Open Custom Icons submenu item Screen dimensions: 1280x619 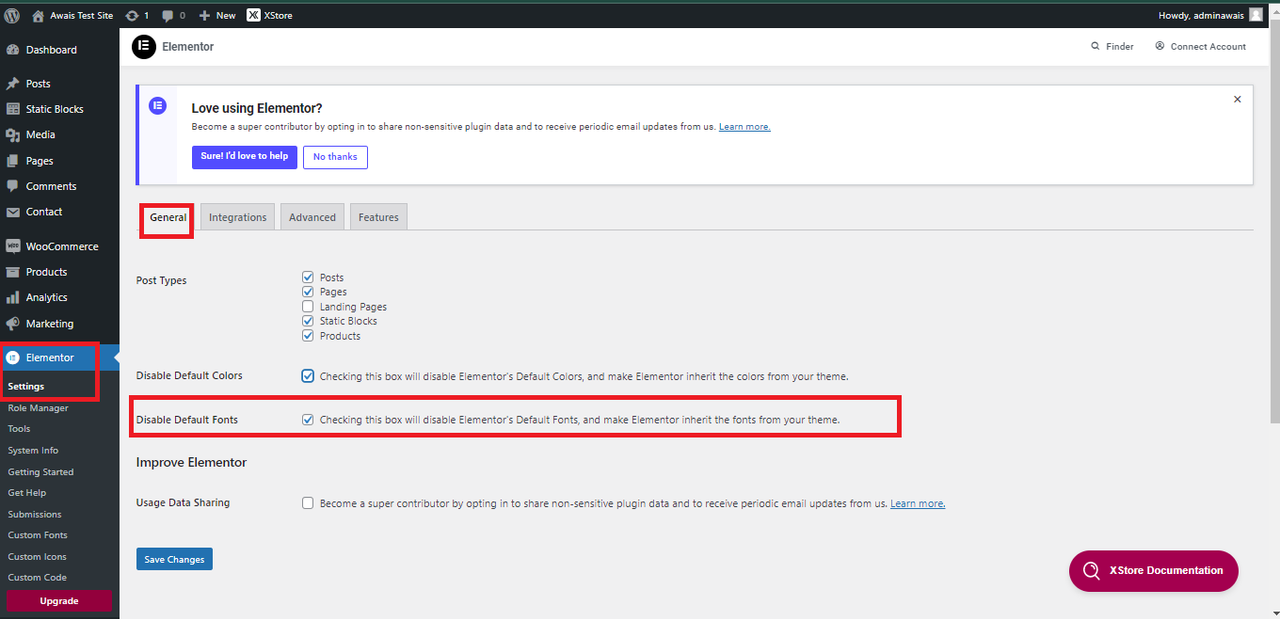38,557
